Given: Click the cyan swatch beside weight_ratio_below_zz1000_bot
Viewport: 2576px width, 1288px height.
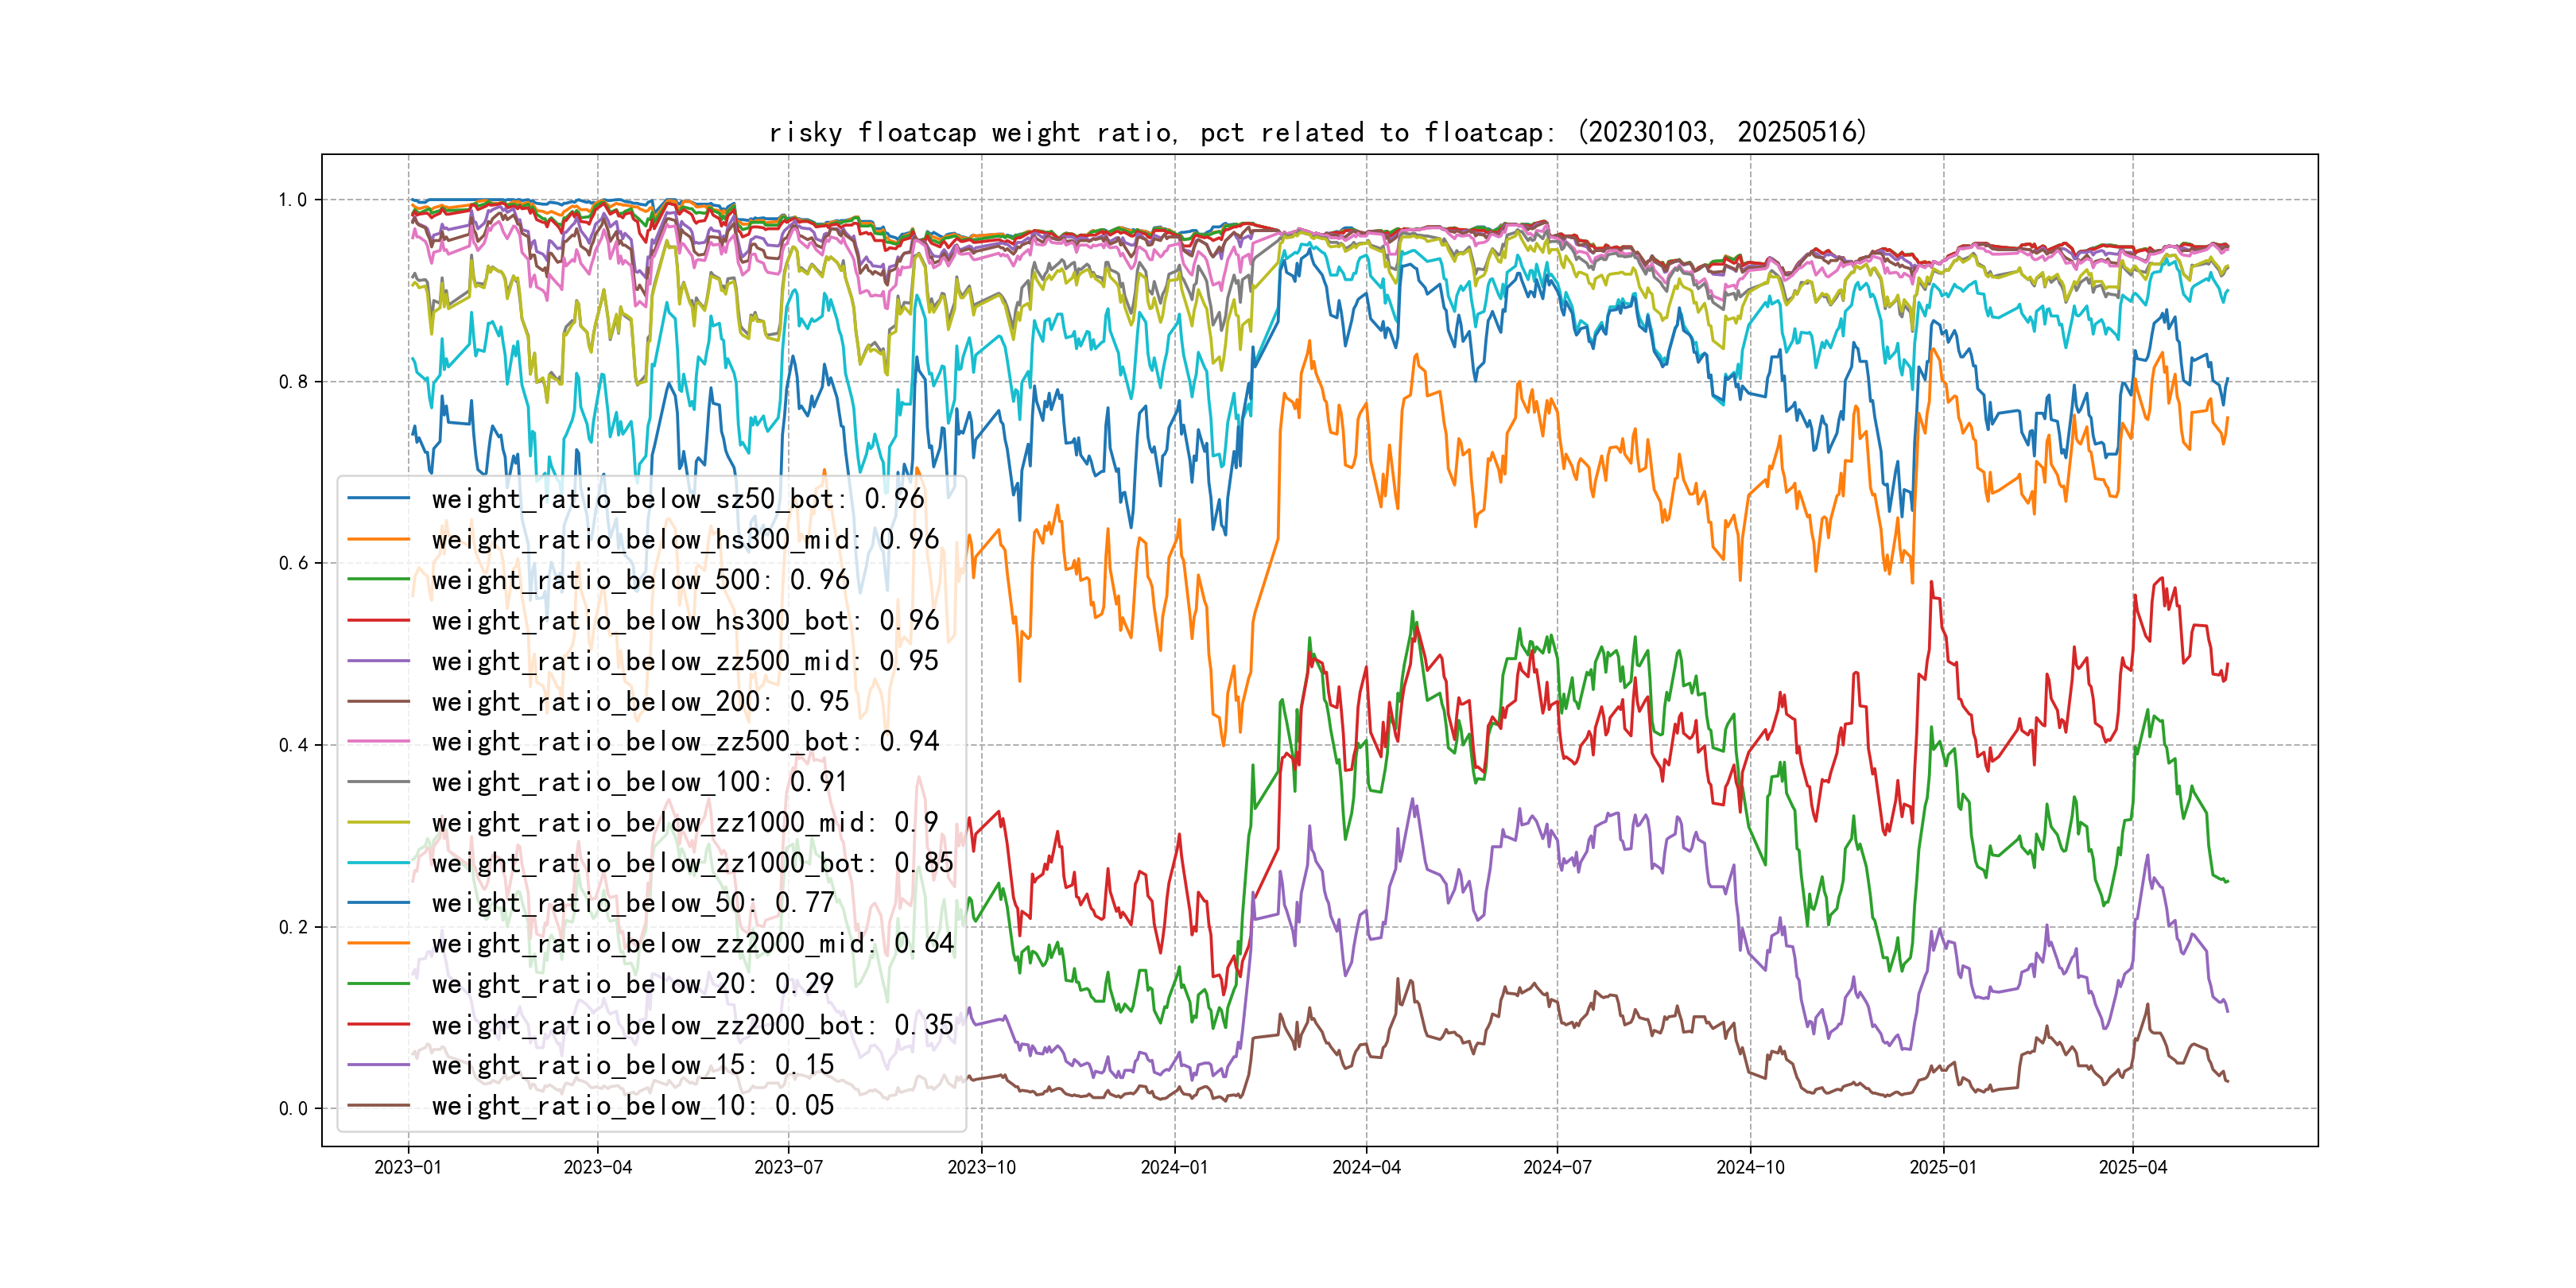Looking at the screenshot, I should point(378,862).
